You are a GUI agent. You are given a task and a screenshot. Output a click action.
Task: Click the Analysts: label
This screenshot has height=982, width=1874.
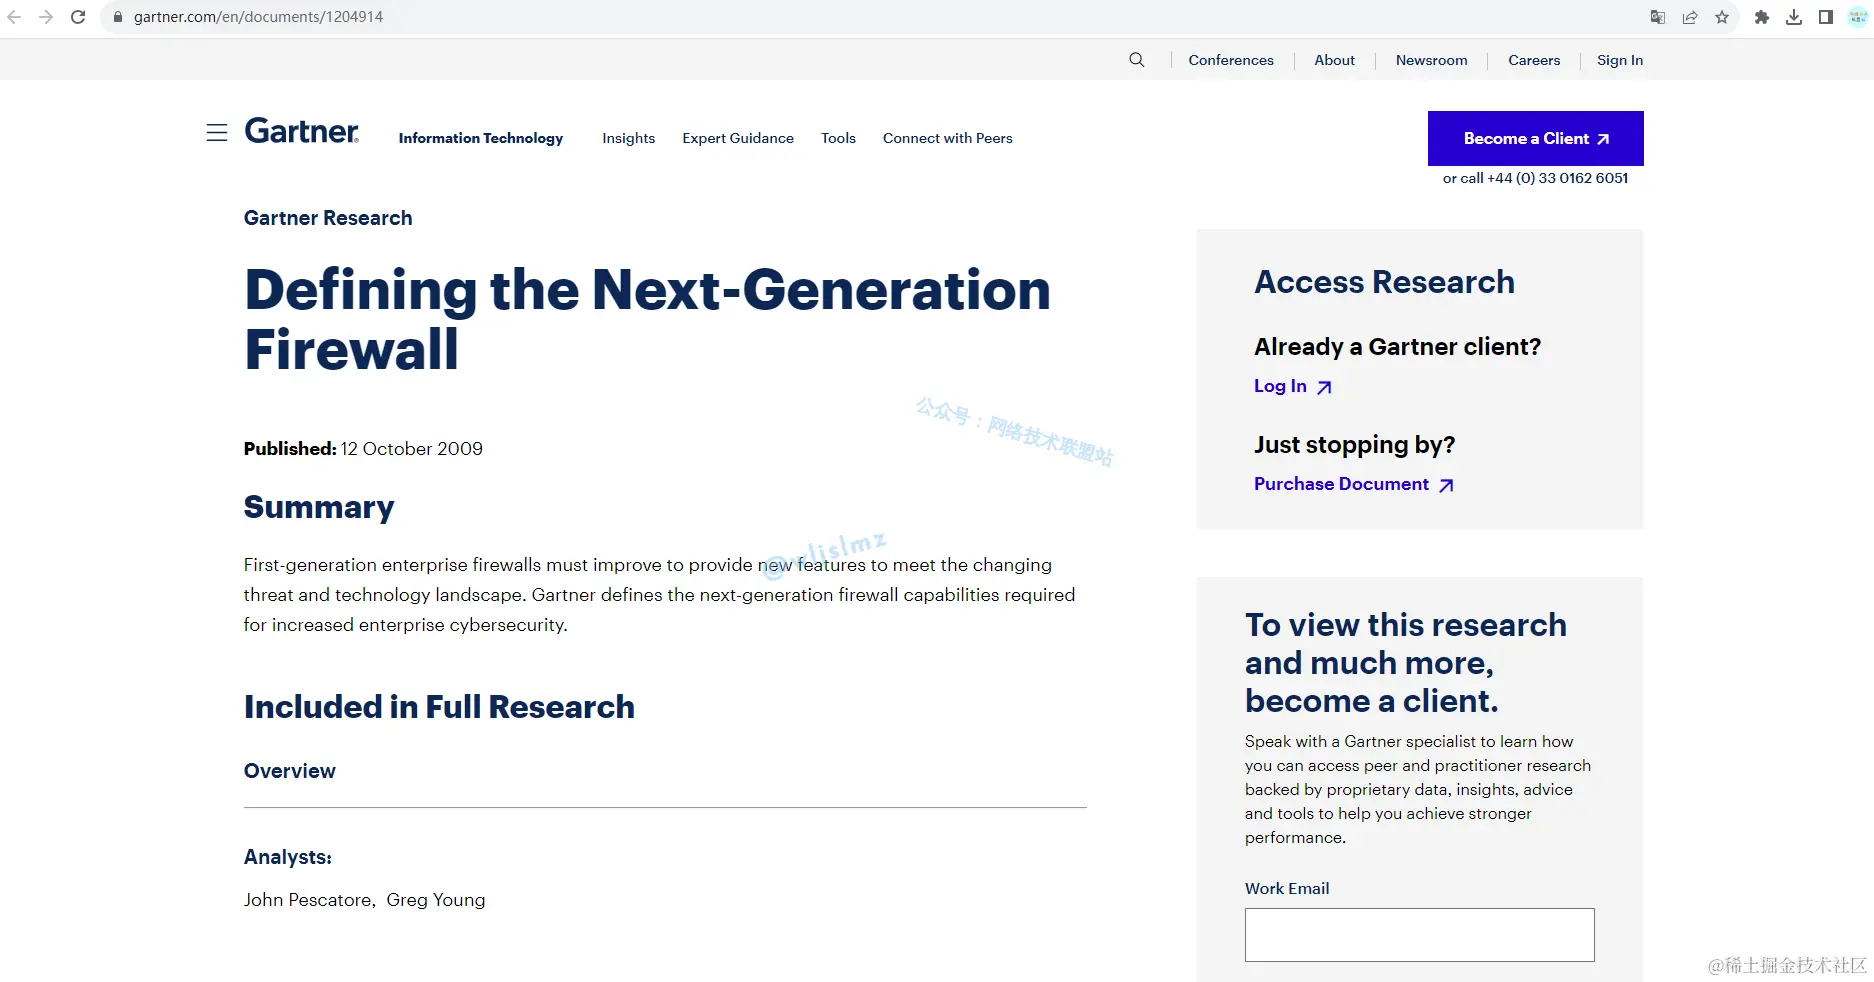288,857
